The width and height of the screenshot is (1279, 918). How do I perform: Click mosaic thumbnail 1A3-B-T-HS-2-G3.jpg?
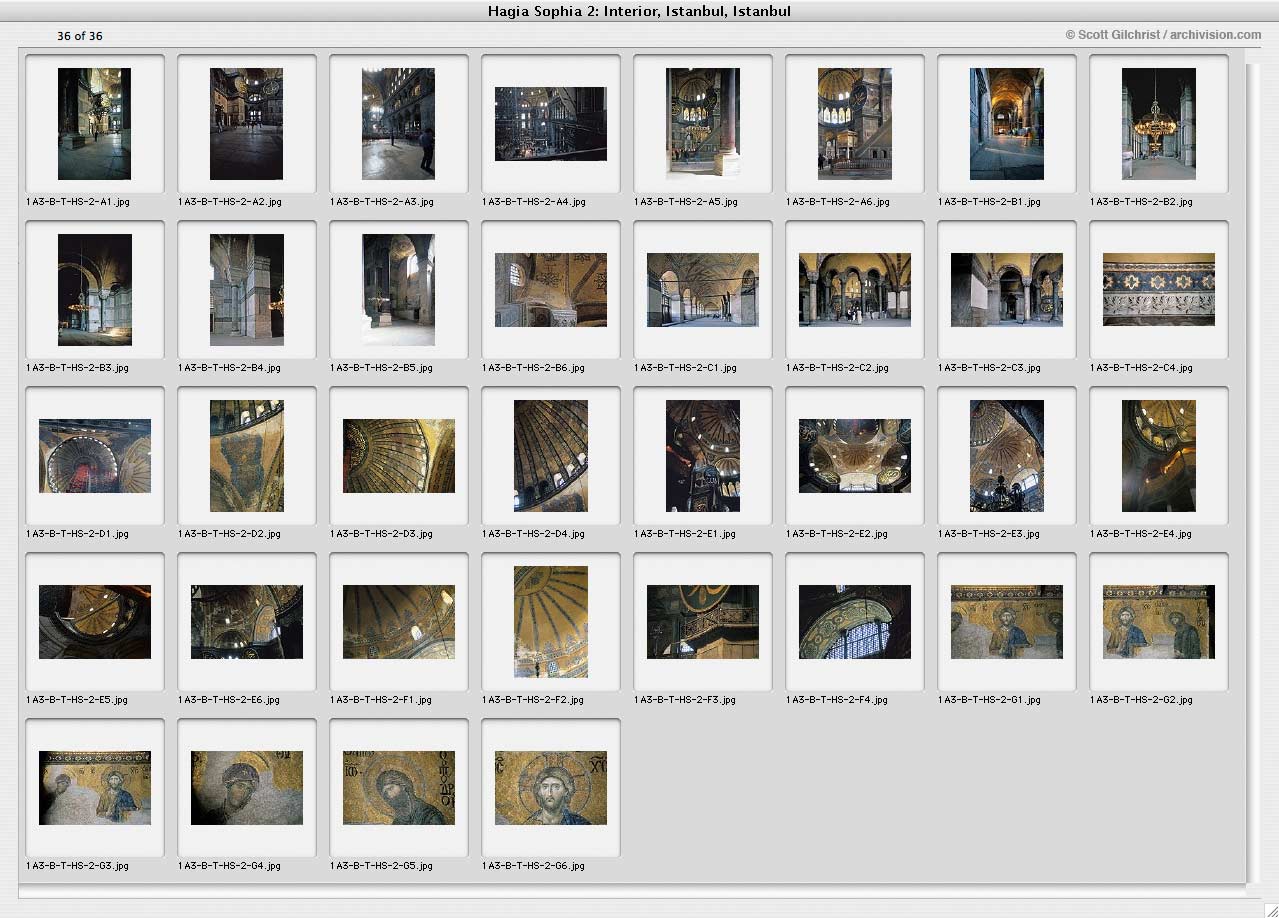pos(95,788)
